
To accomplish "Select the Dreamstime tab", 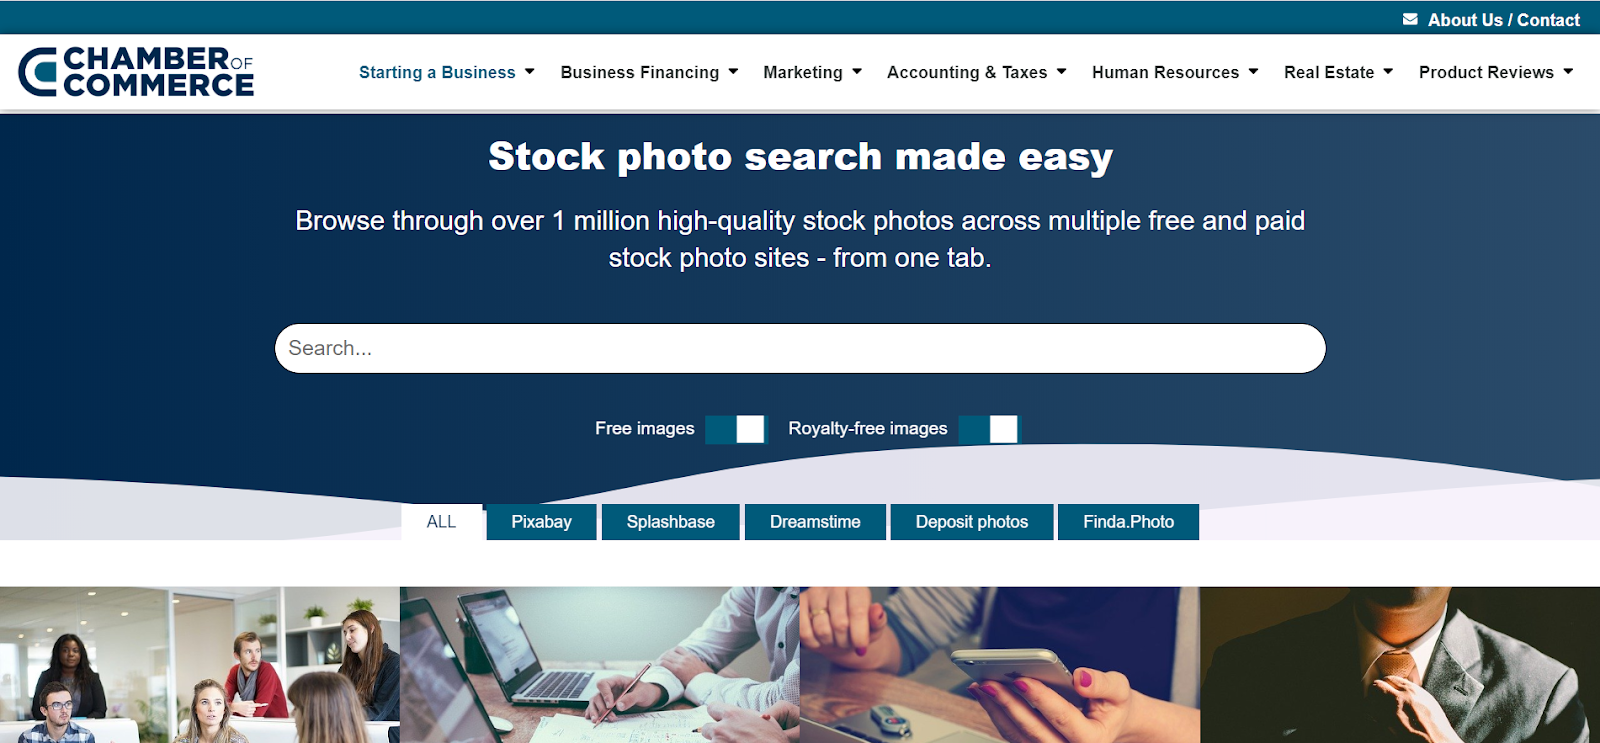I will pos(815,522).
